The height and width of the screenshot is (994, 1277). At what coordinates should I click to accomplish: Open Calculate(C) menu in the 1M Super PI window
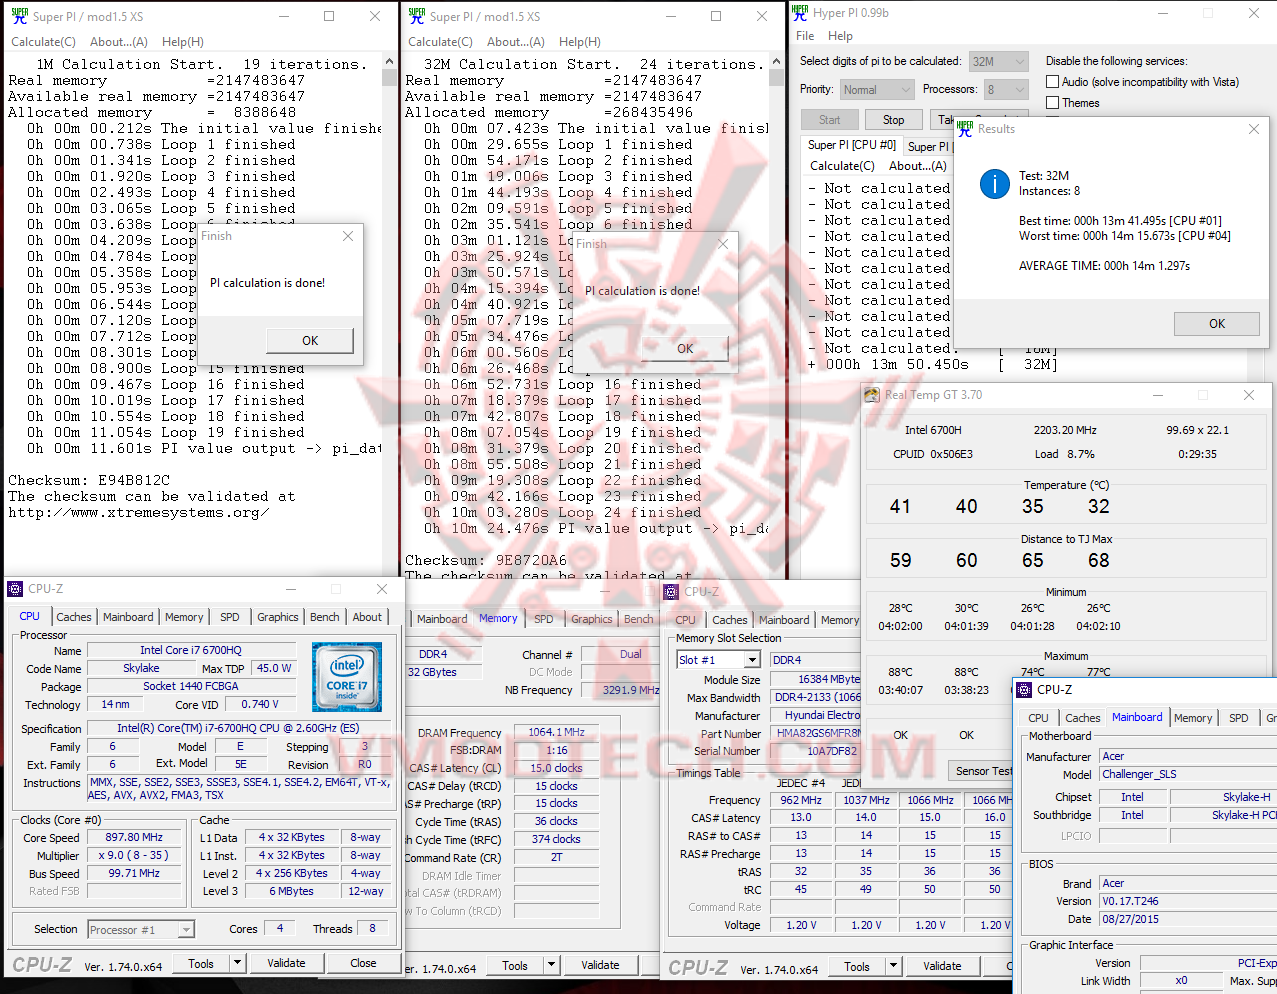(43, 42)
